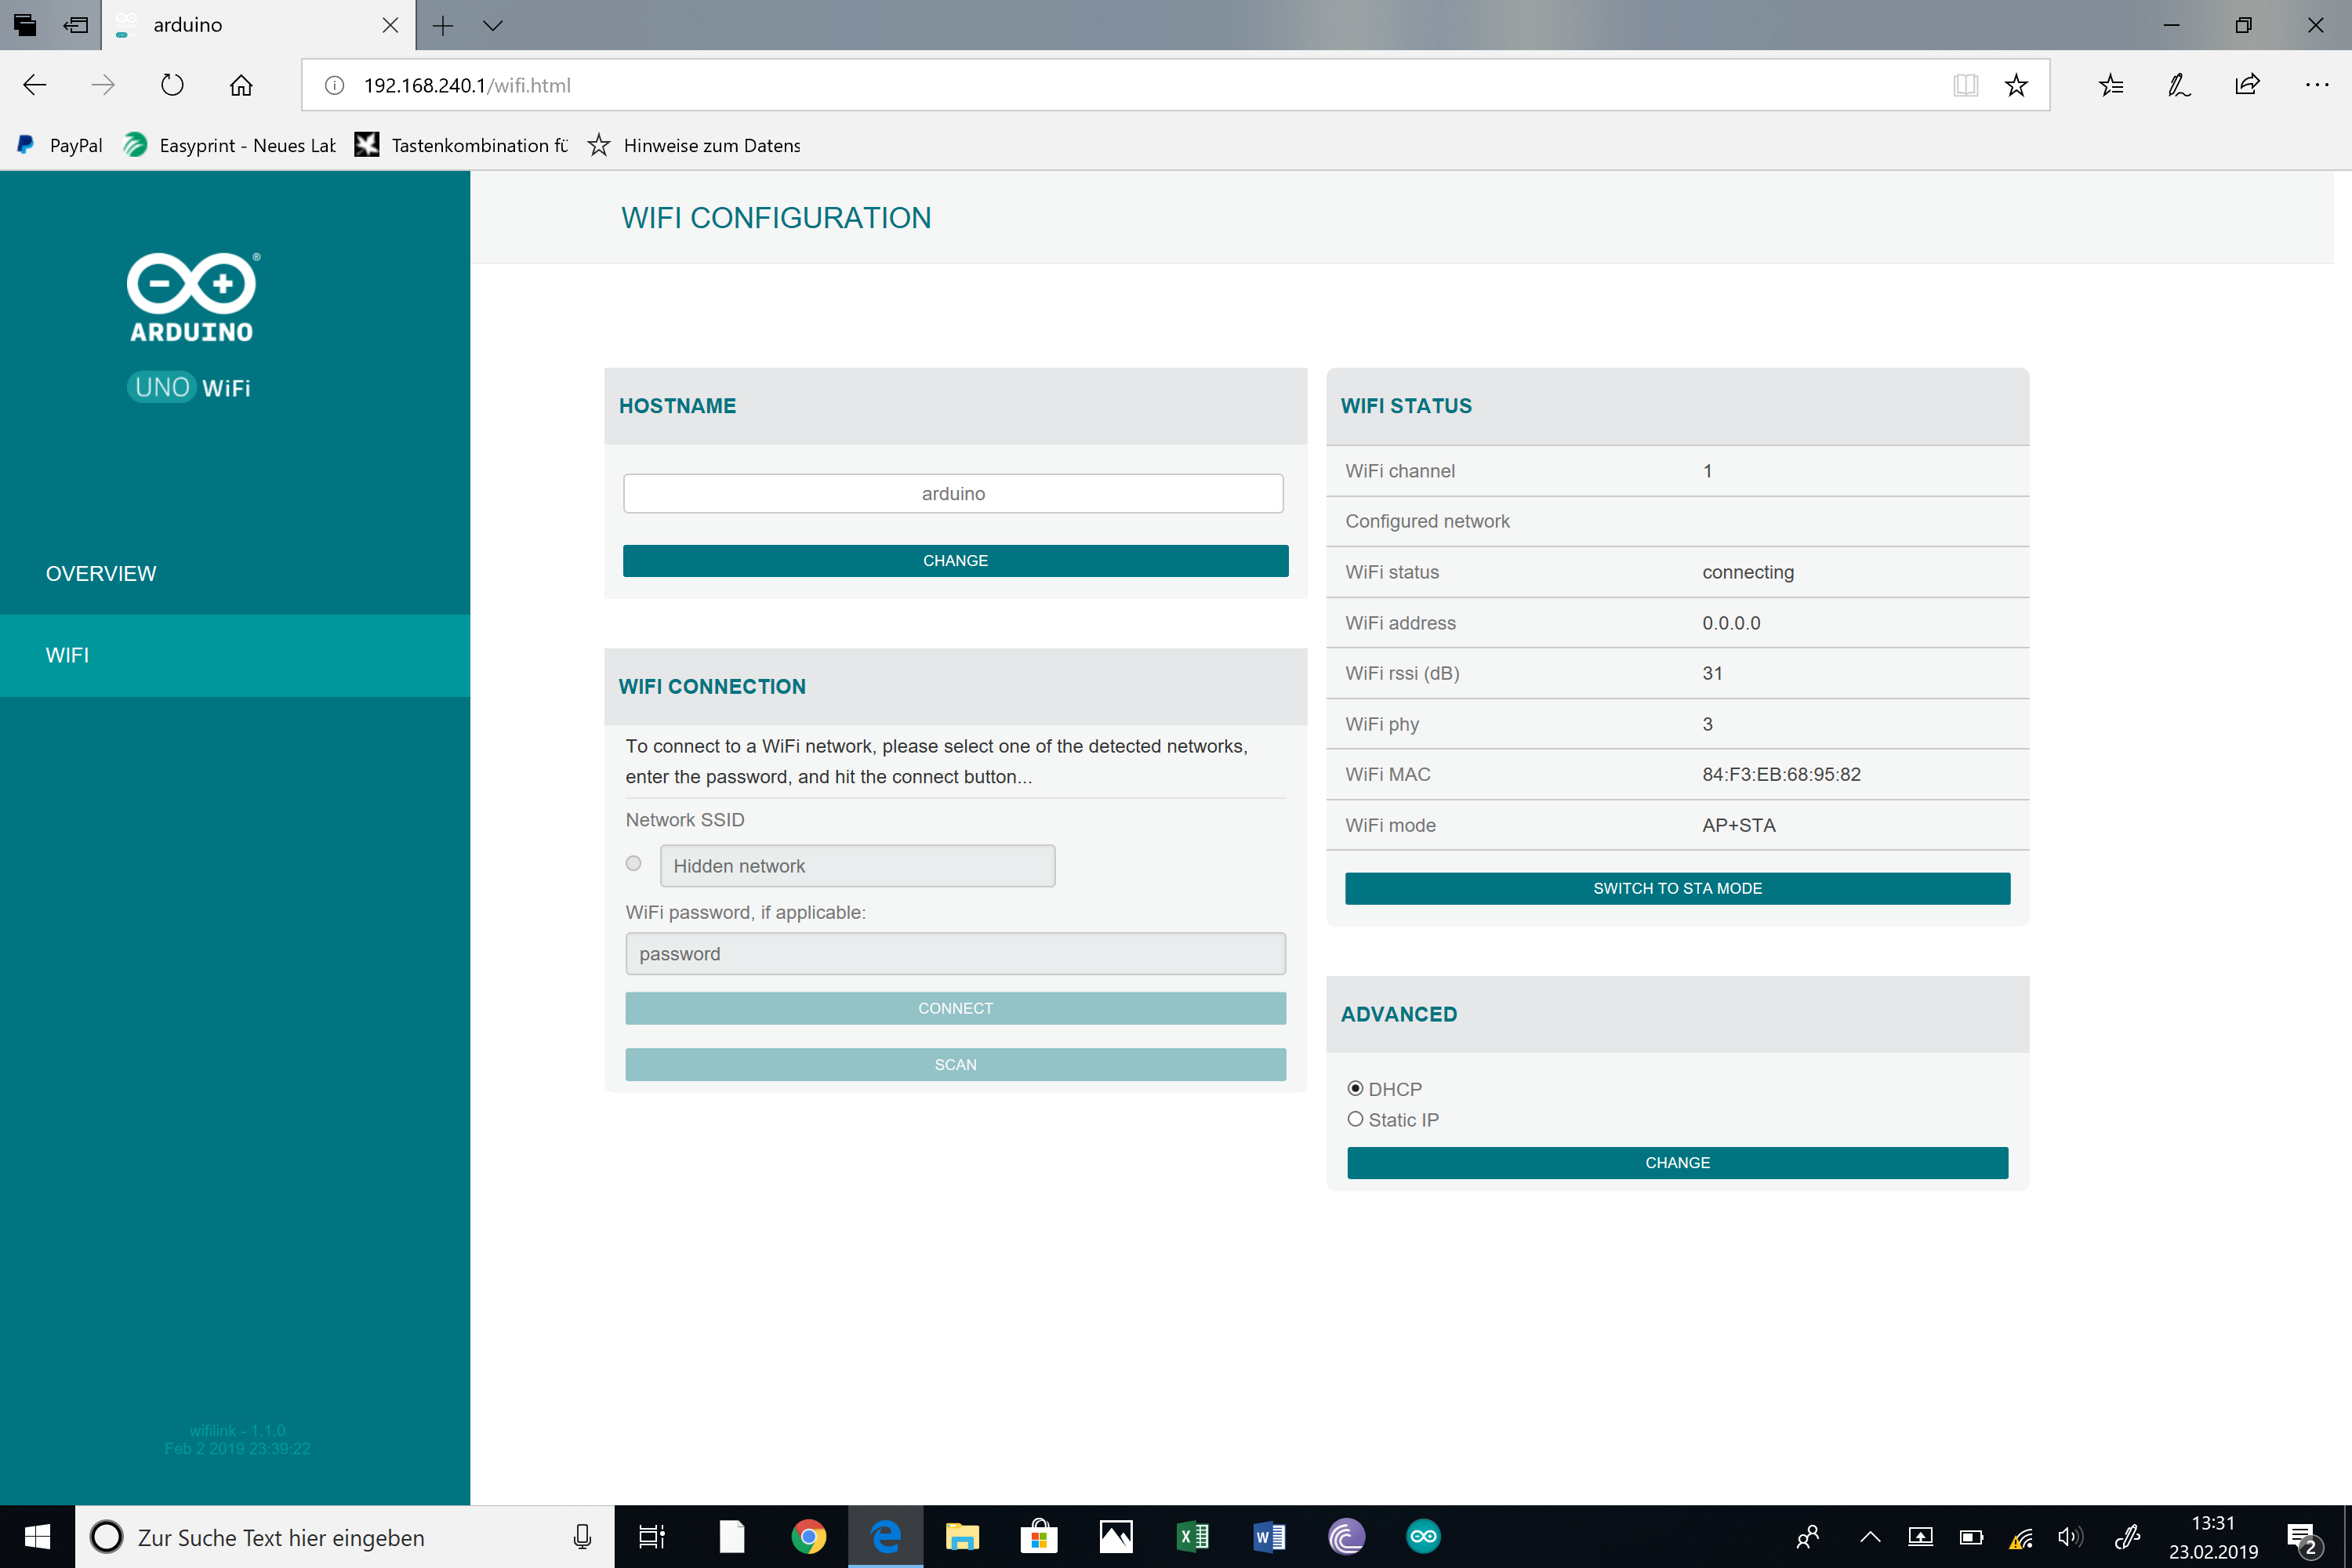Select the Static IP radio button
This screenshot has height=1568, width=2352.
click(1355, 1119)
